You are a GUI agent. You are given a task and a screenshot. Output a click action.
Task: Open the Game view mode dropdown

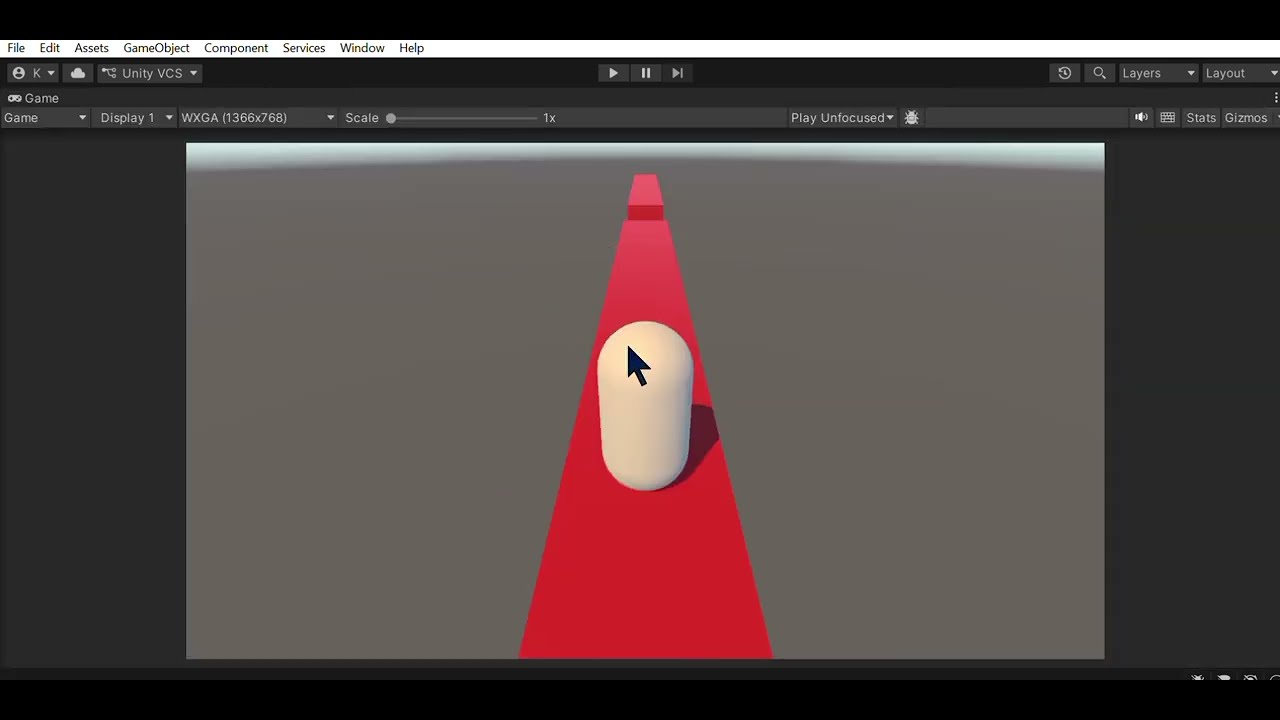[45, 118]
